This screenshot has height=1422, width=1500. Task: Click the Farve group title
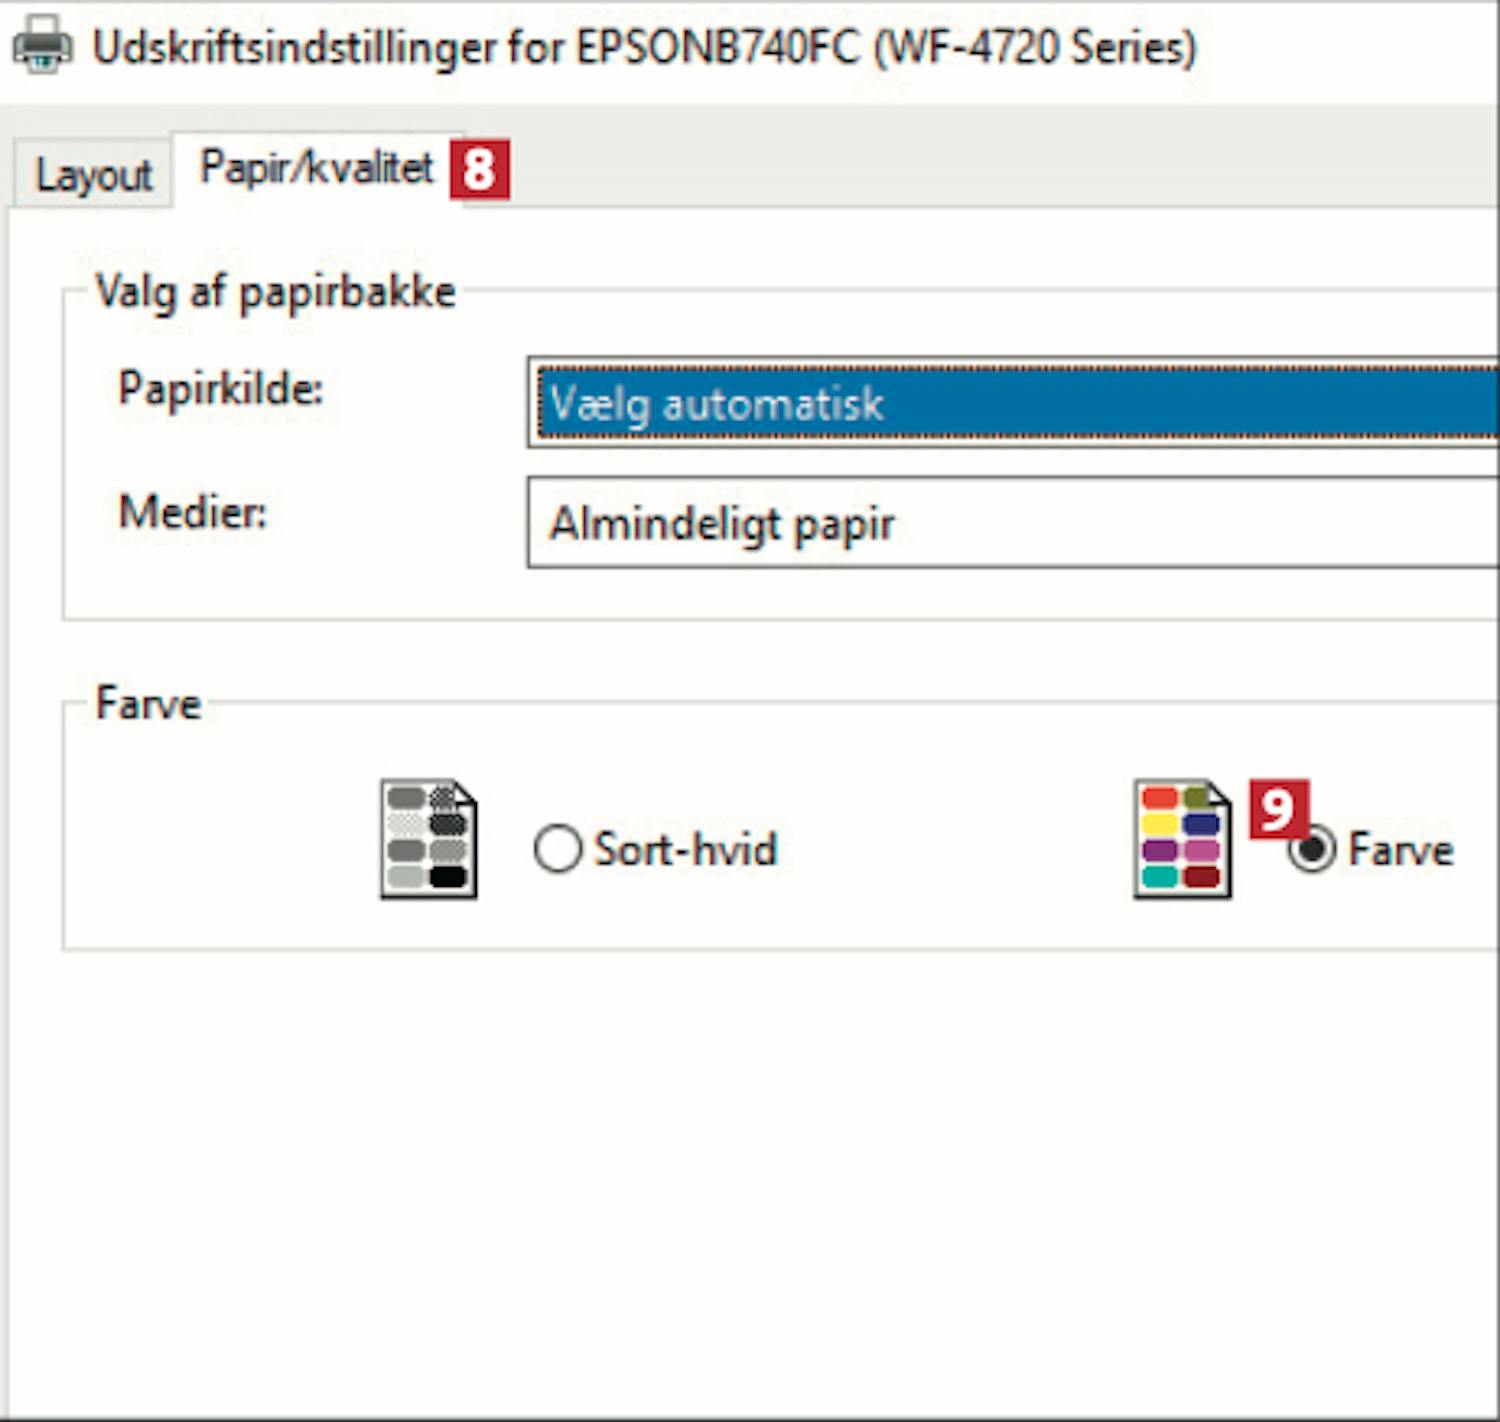[148, 703]
